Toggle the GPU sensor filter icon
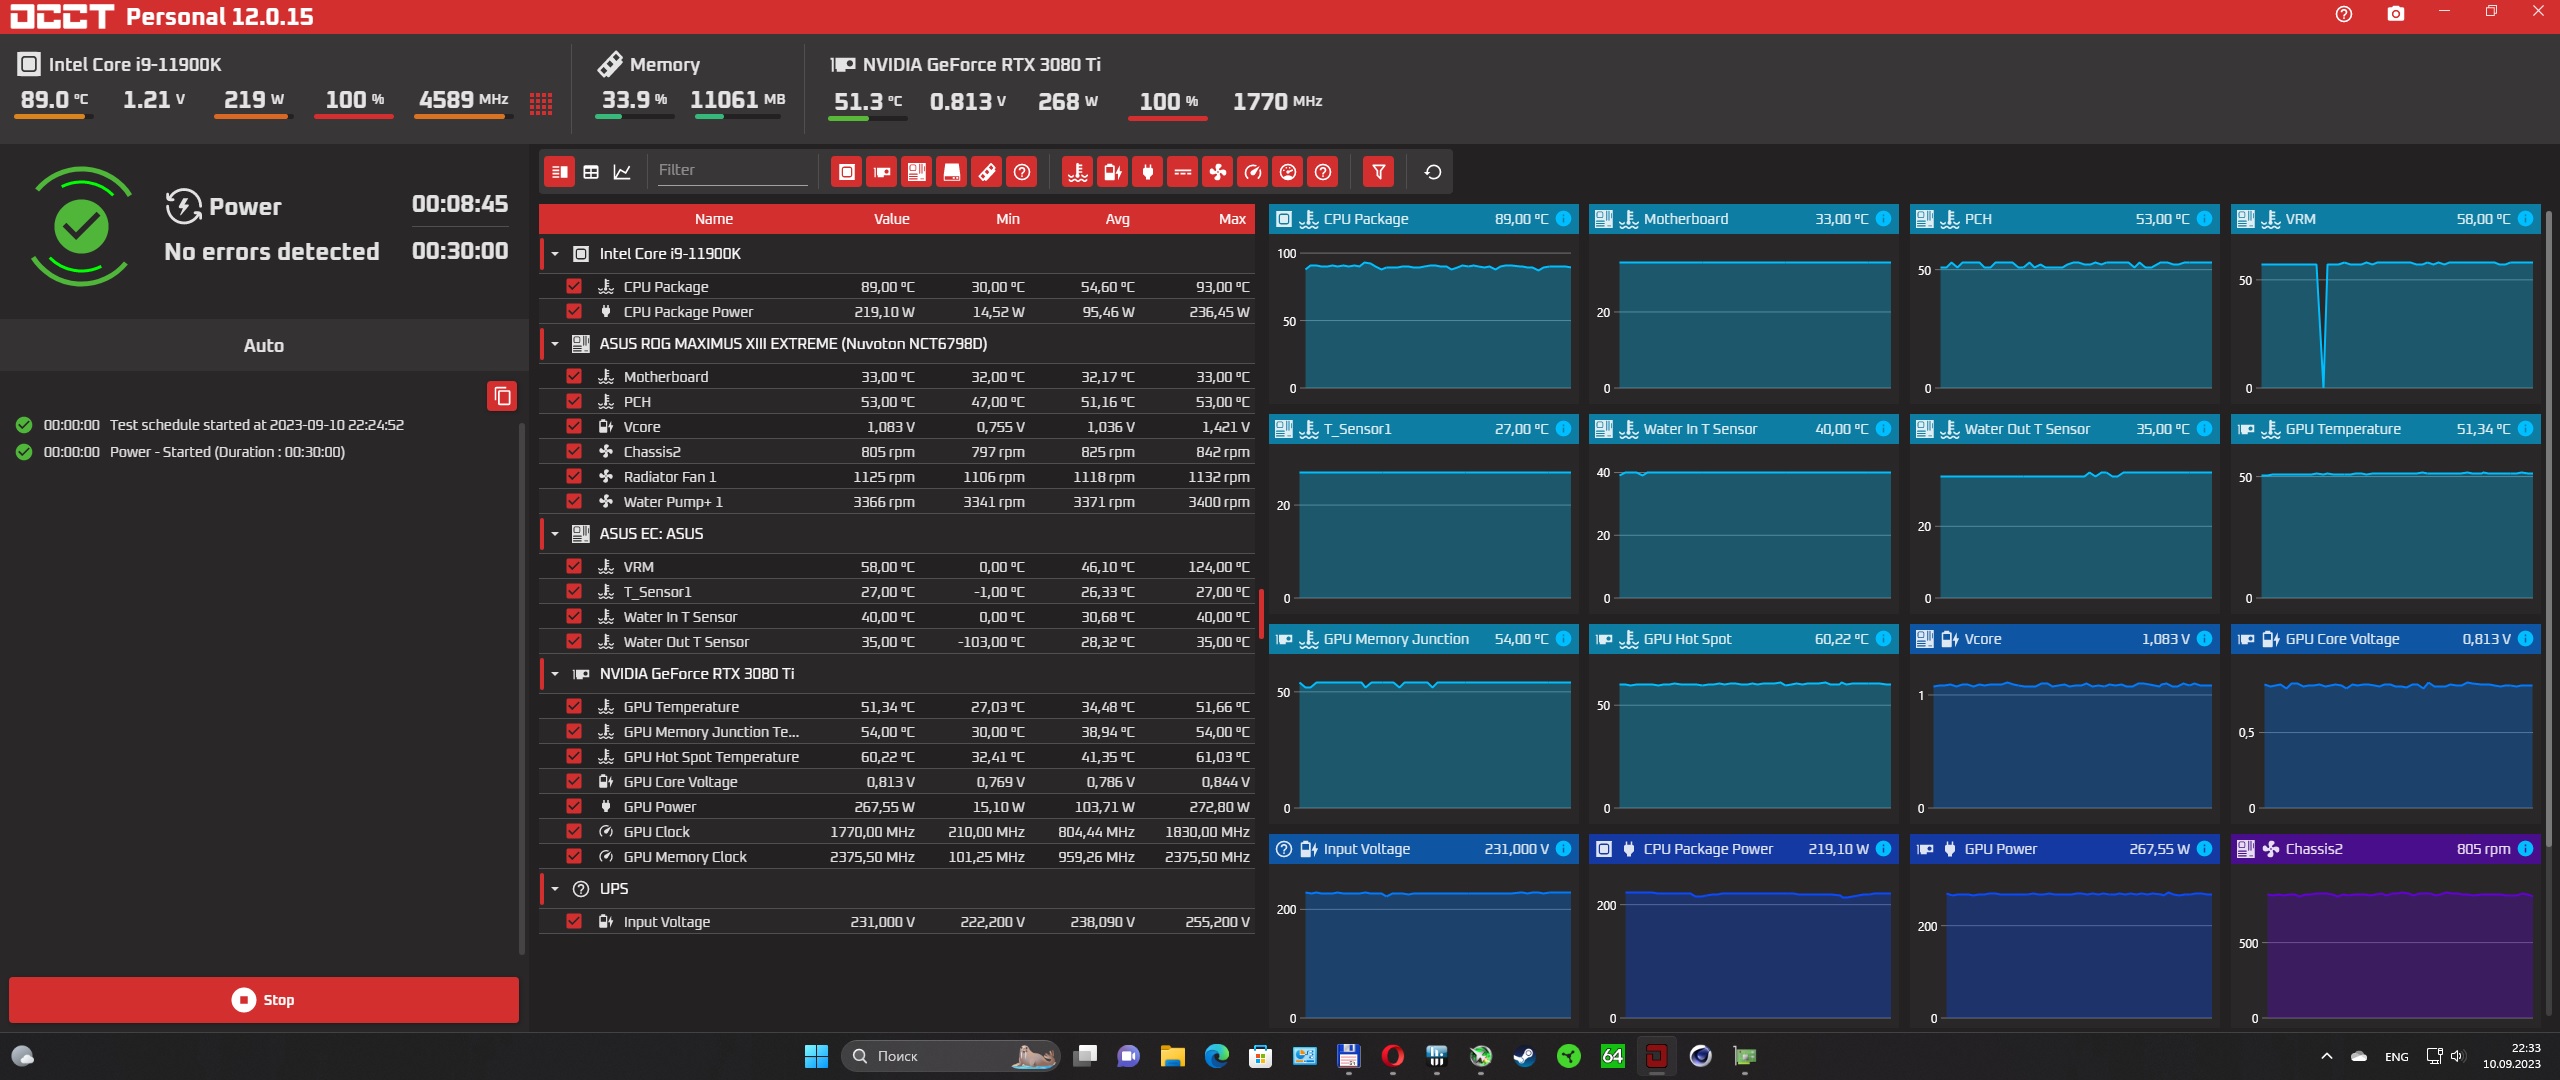The width and height of the screenshot is (2560, 1080). pyautogui.click(x=881, y=172)
